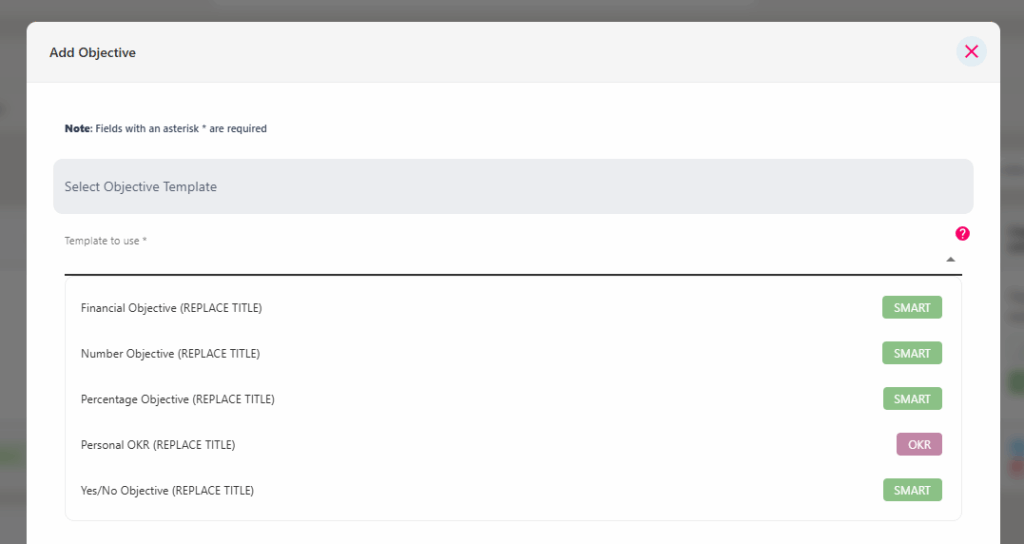Select Financial Objective (REPLACE TITLE) template
The image size is (1024, 544).
point(513,308)
